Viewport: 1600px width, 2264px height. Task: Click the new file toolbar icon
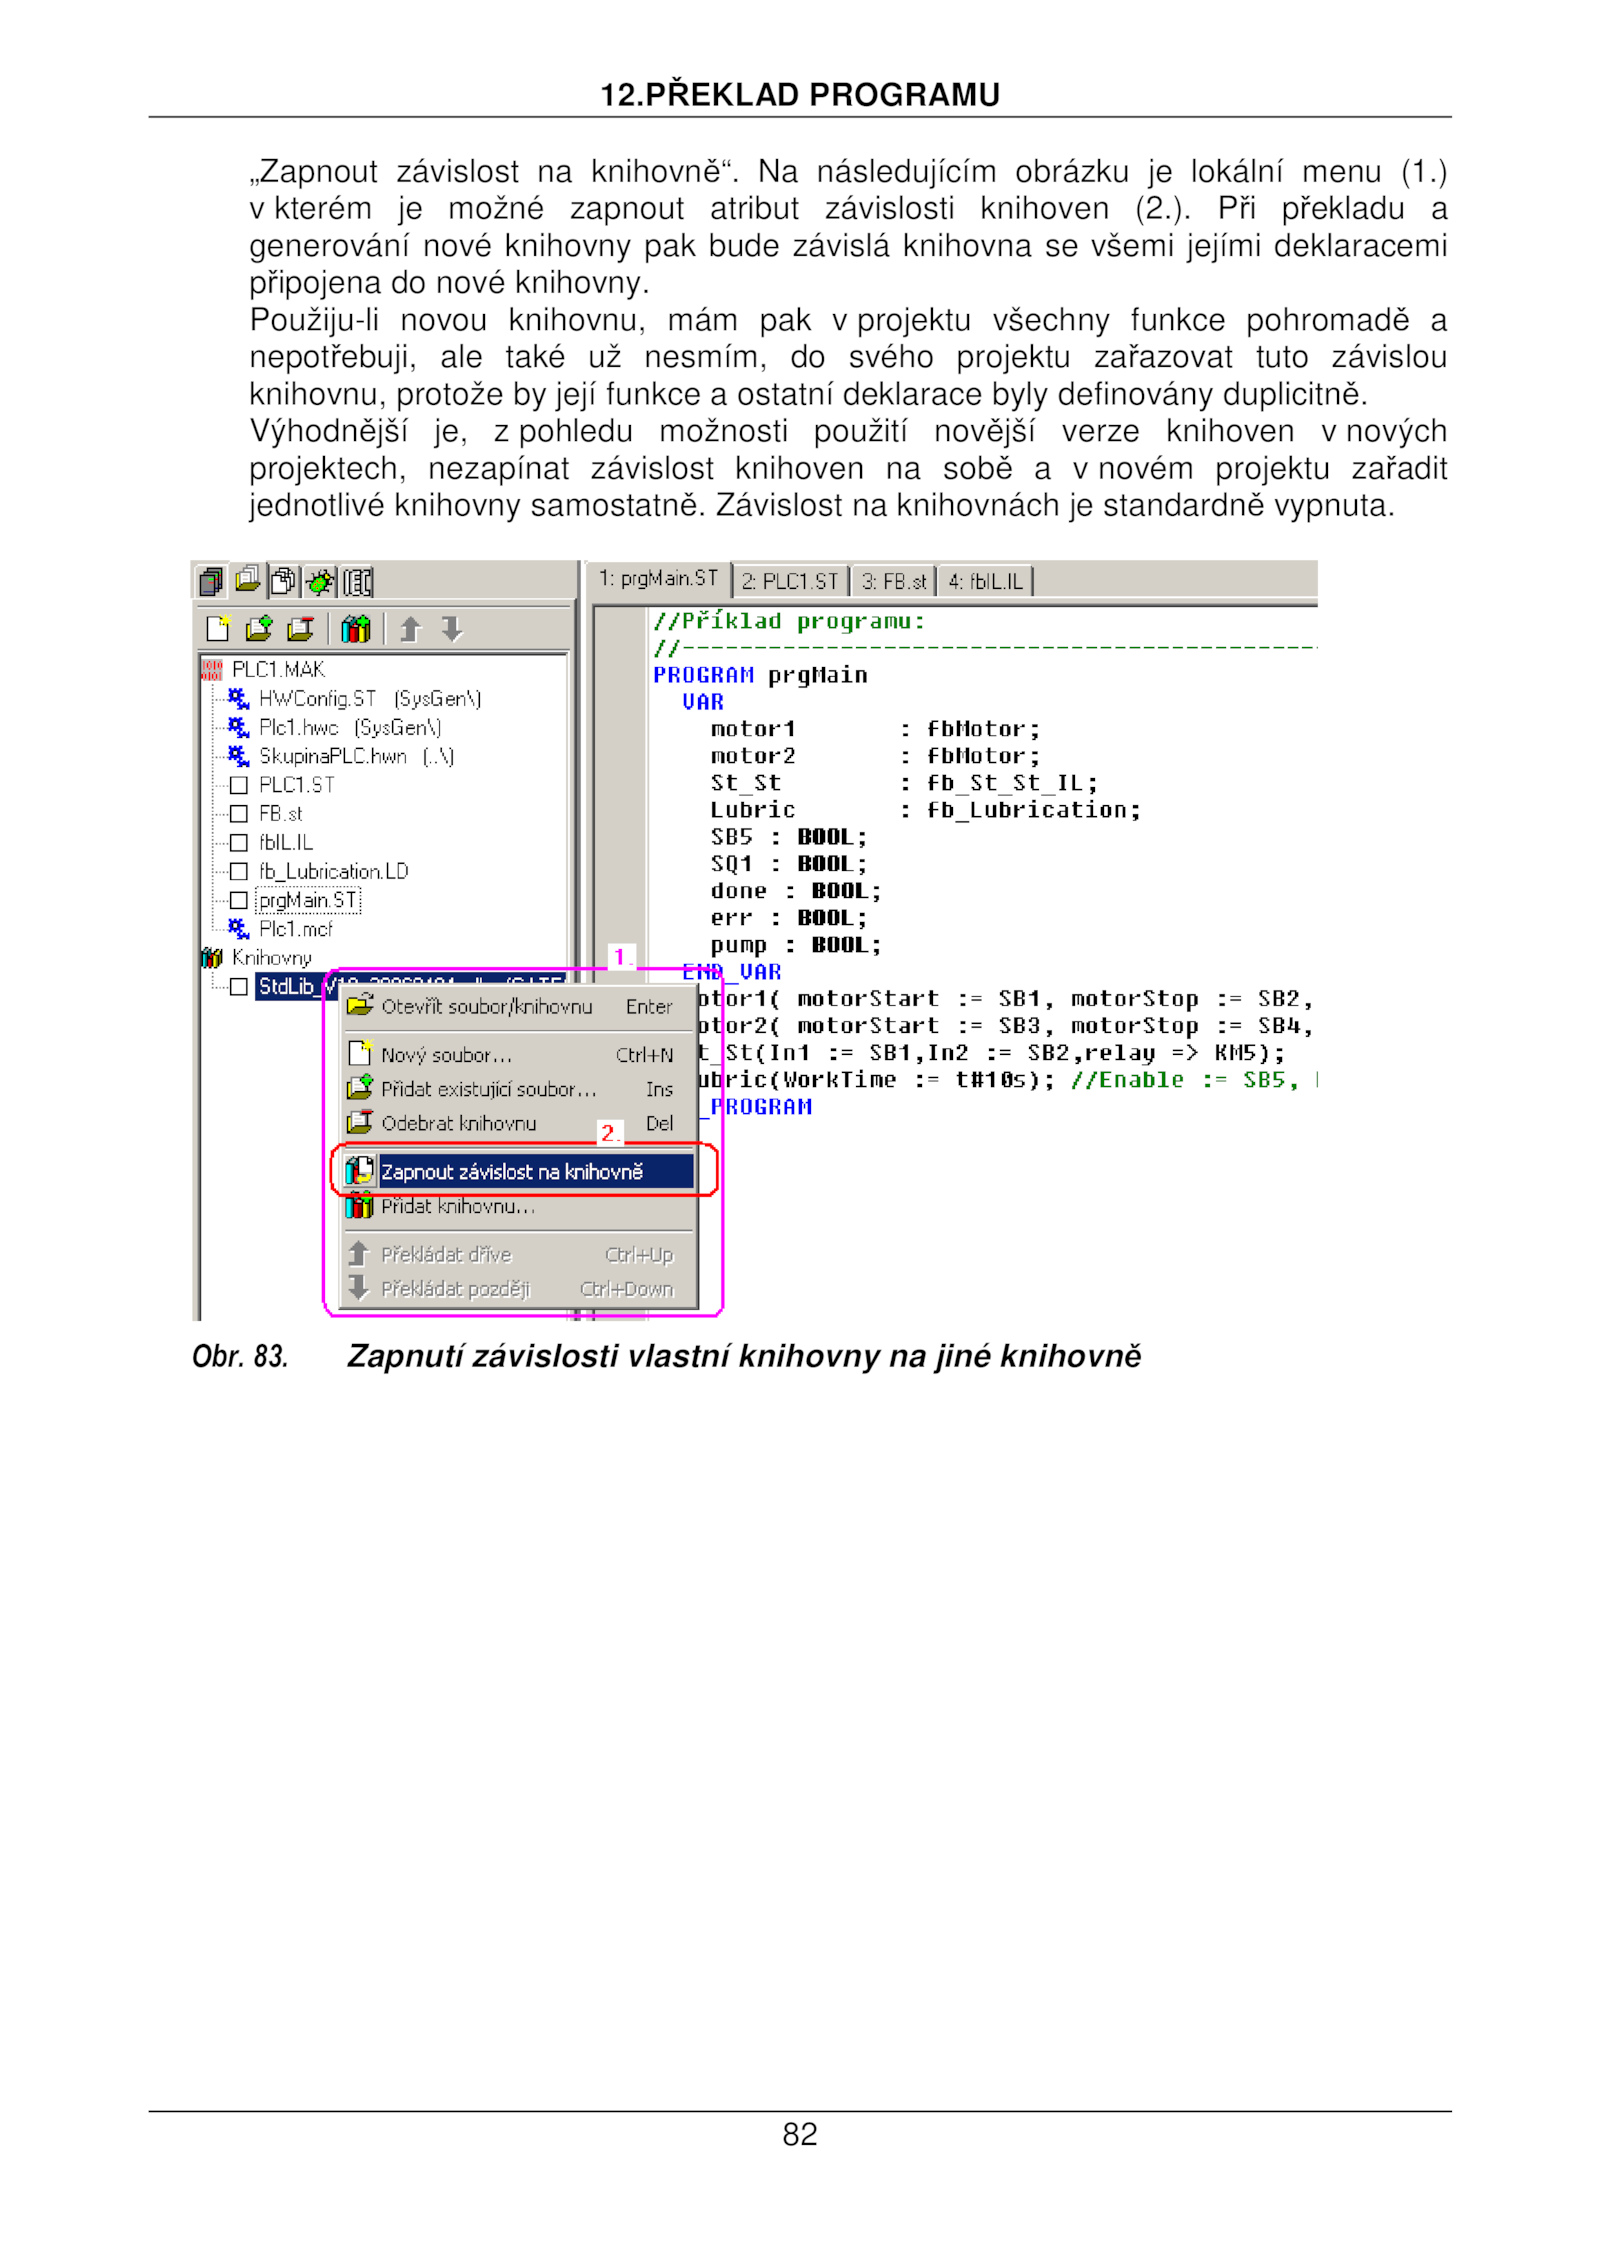[x=218, y=628]
